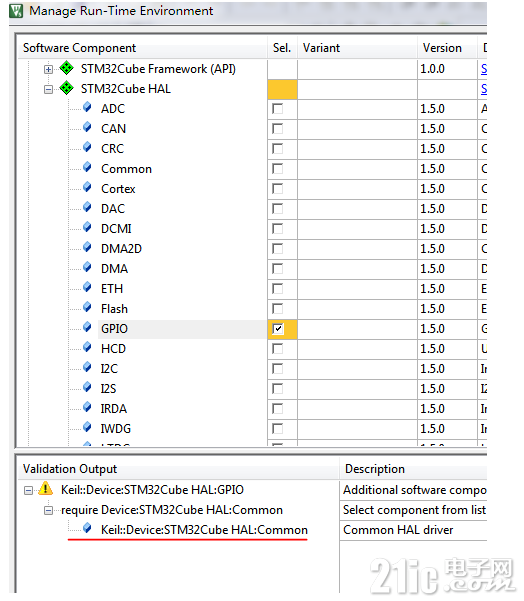Collapse the STM32Cube HAL tree node

(x=48, y=89)
